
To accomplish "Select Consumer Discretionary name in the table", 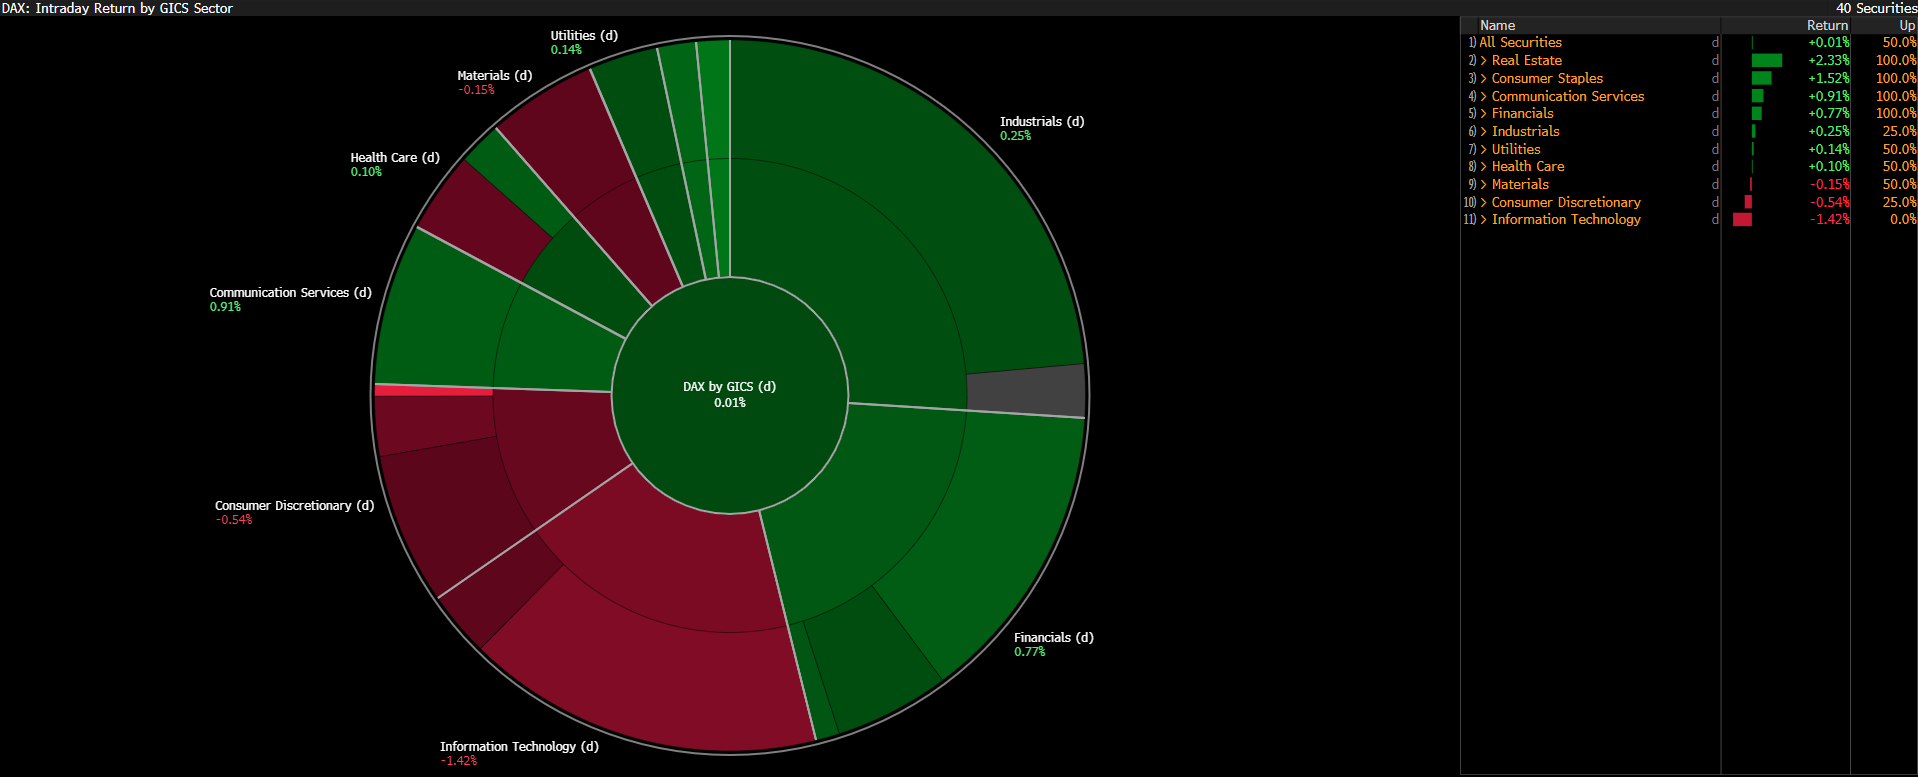I will pyautogui.click(x=1566, y=203).
